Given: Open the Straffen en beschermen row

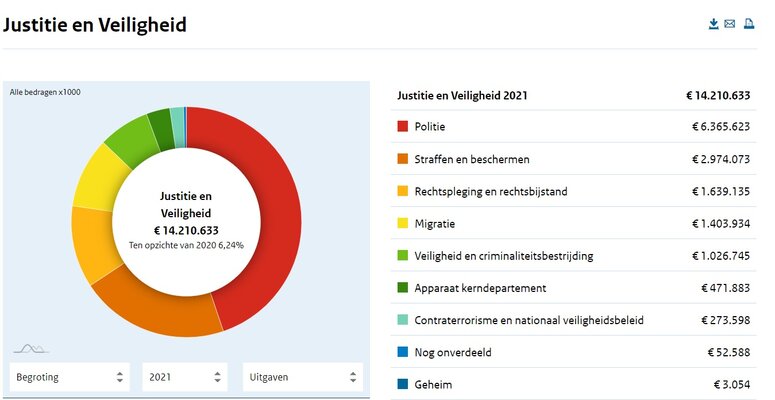Looking at the screenshot, I should 573,159.
